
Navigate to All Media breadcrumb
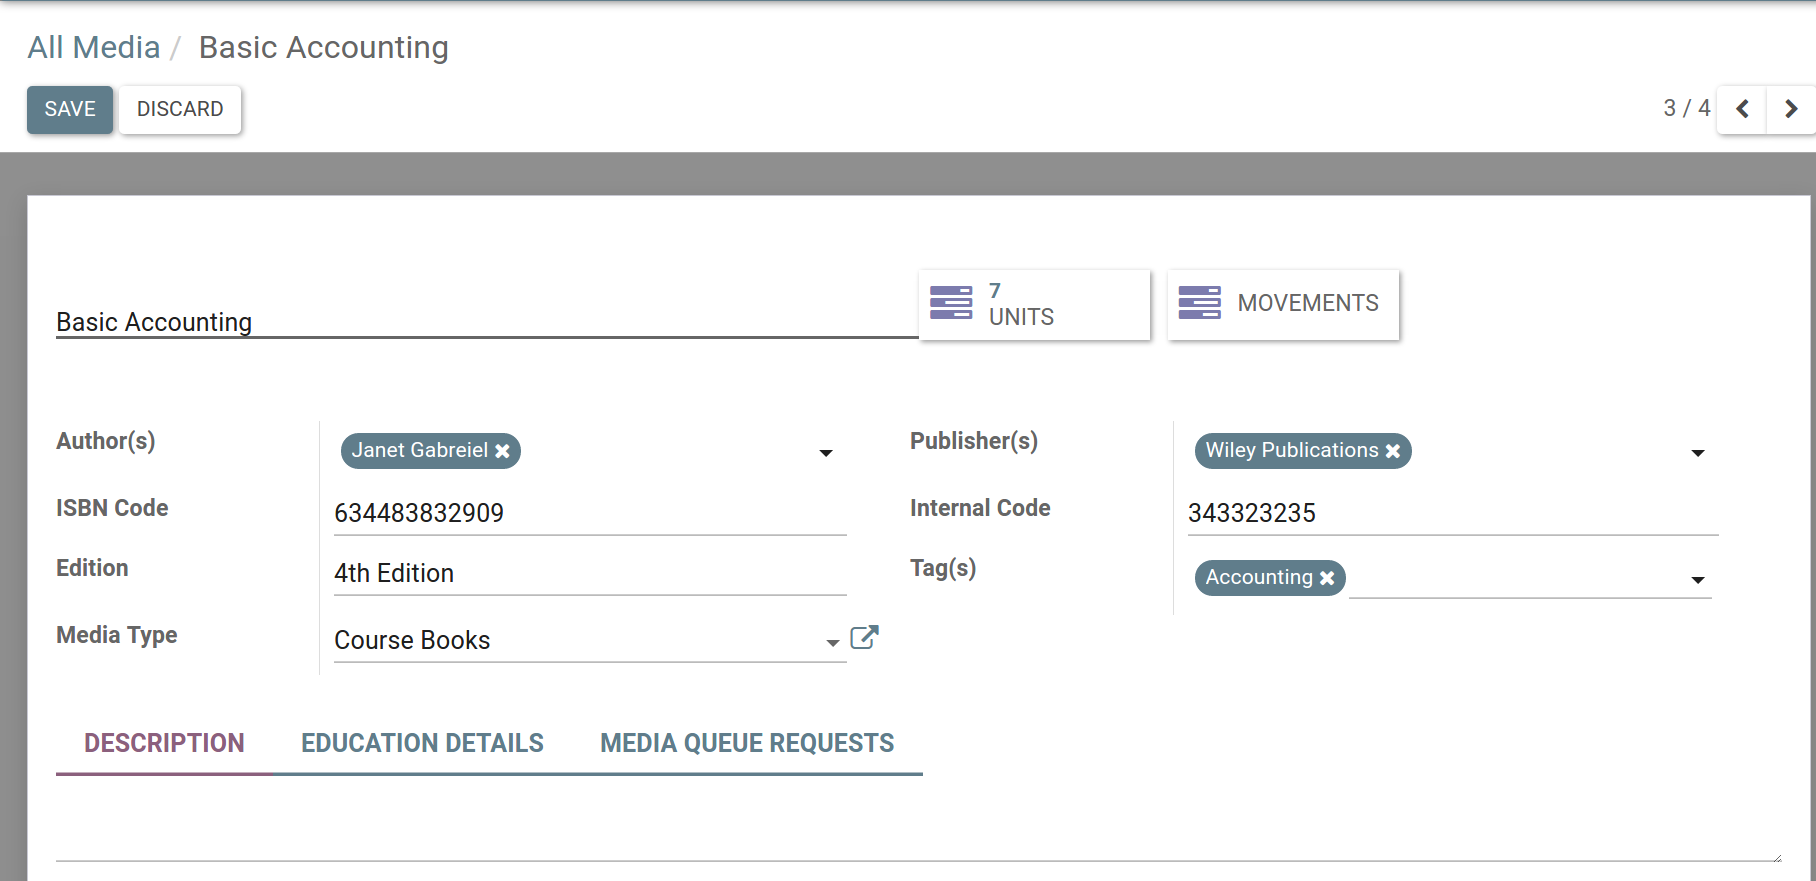click(94, 47)
